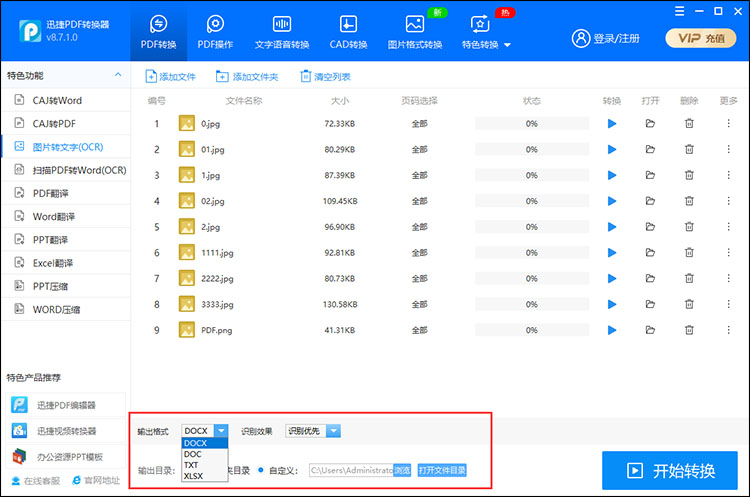The image size is (750, 497).
Task: Select 图片转文字(OCR) in sidebar
Action: click(66, 147)
